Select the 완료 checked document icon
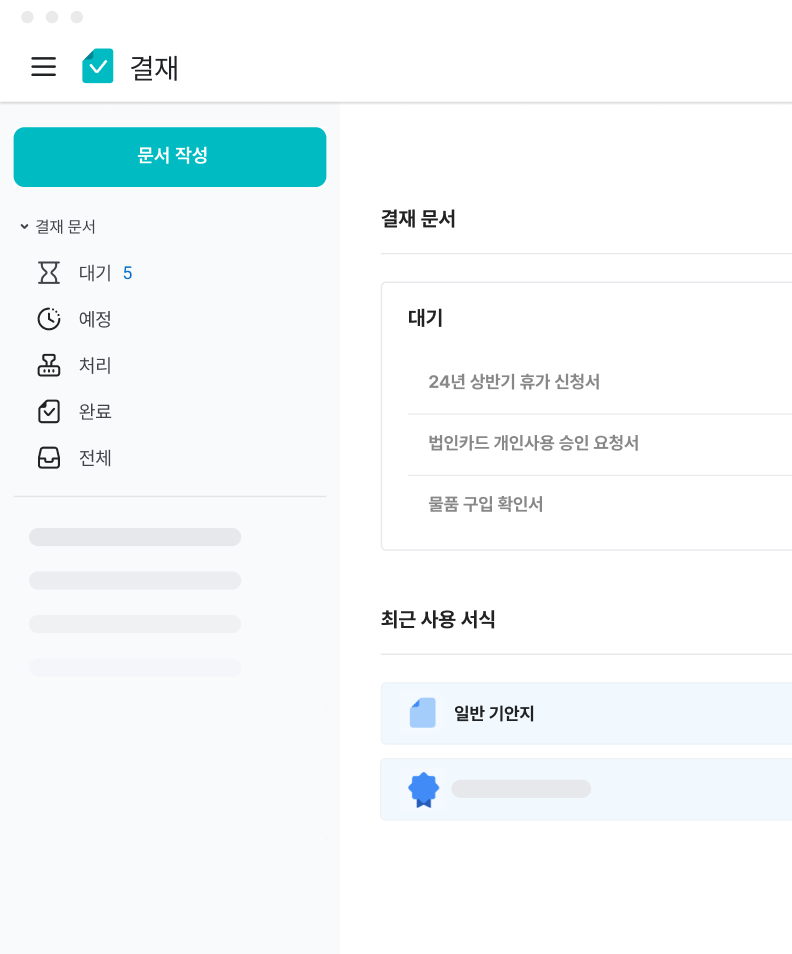The width and height of the screenshot is (792, 954). coord(49,411)
